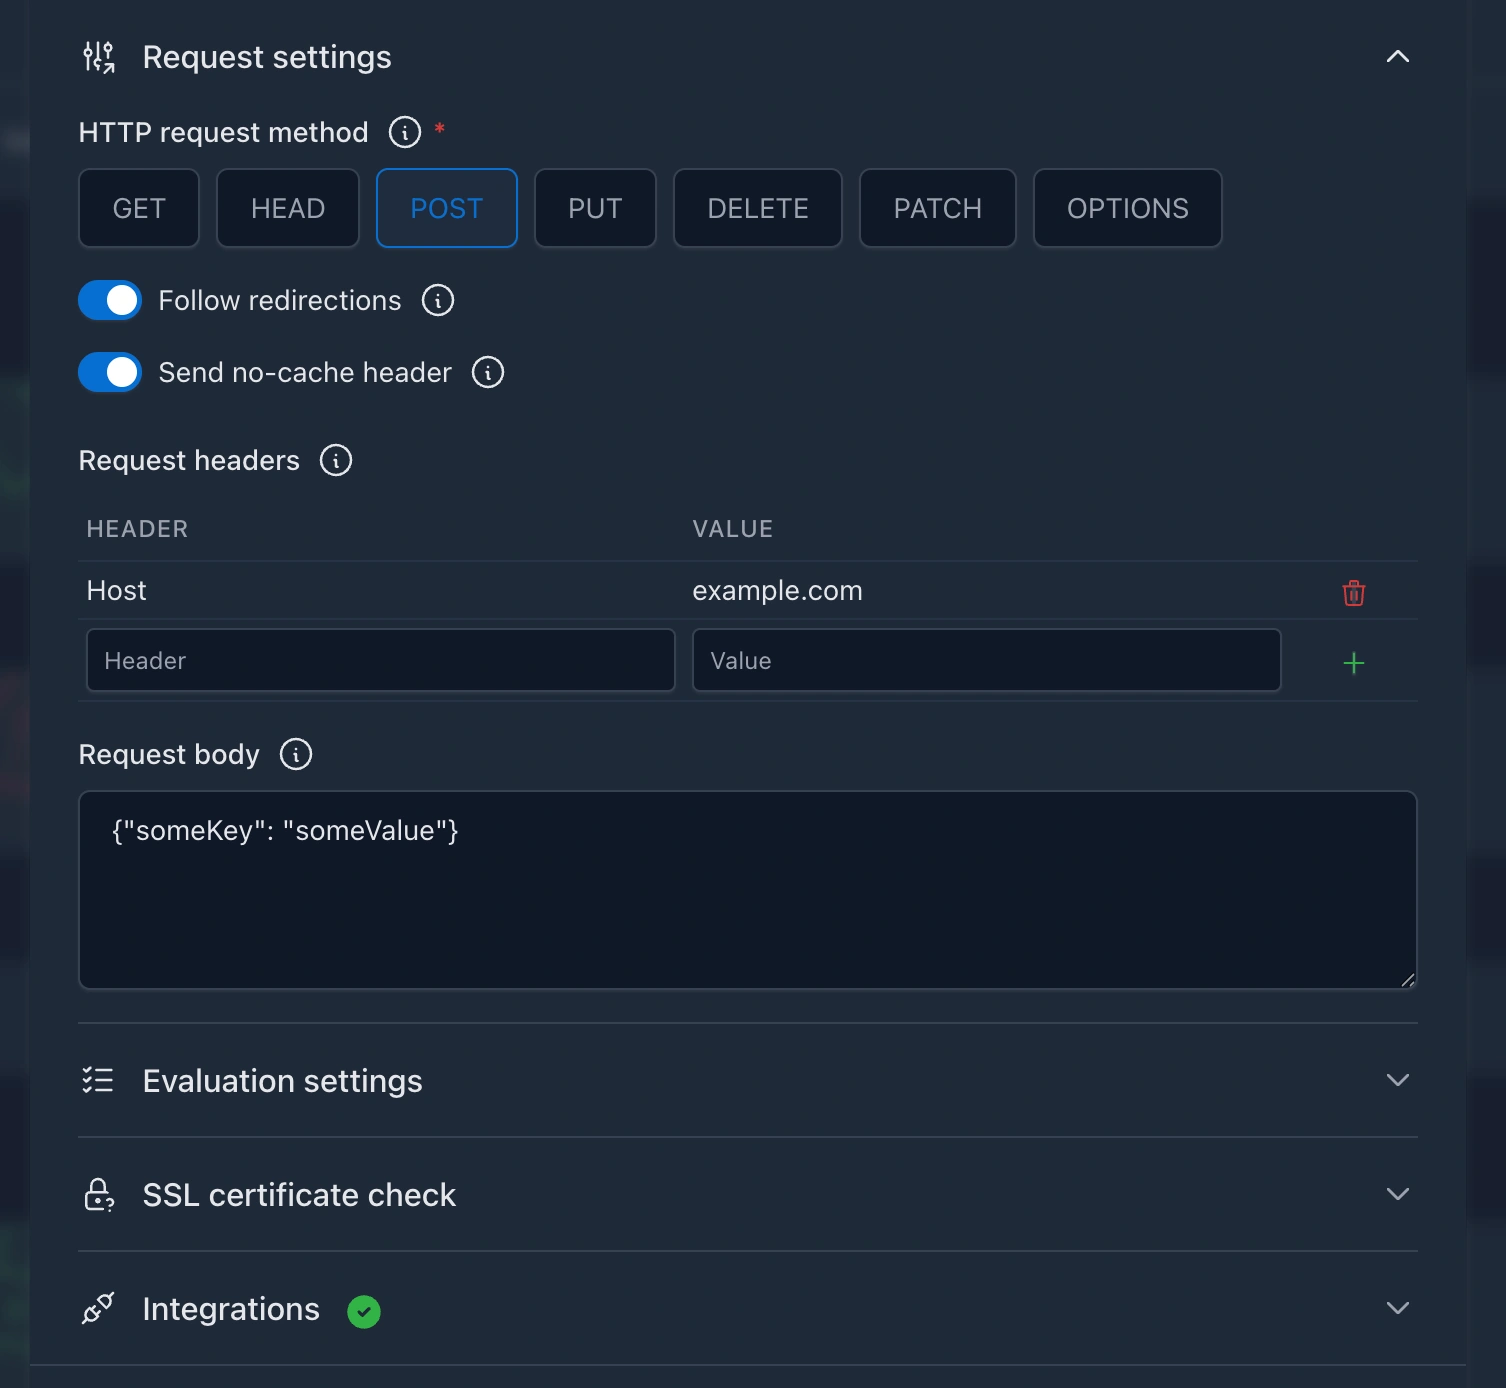Delete the Host header with trash icon
Image resolution: width=1506 pixels, height=1388 pixels.
click(1353, 592)
